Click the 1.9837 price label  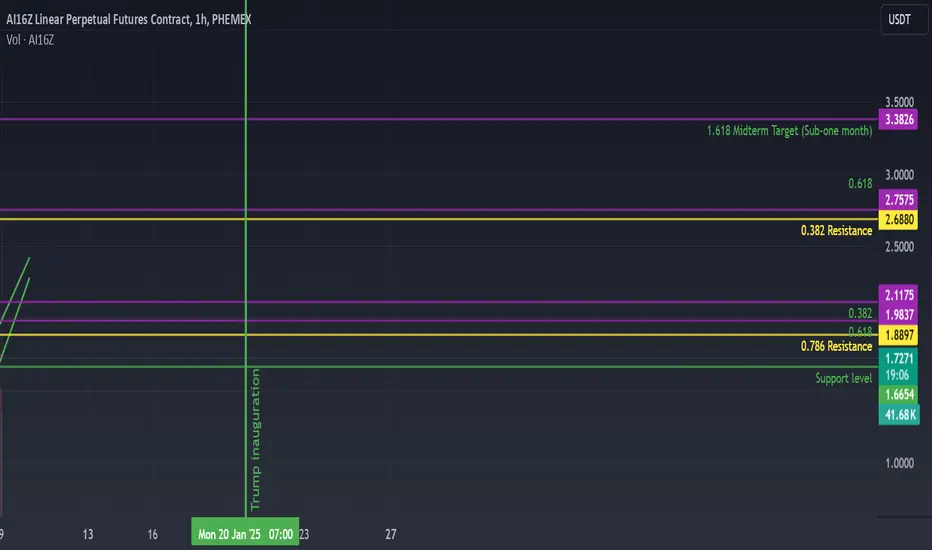tap(898, 315)
